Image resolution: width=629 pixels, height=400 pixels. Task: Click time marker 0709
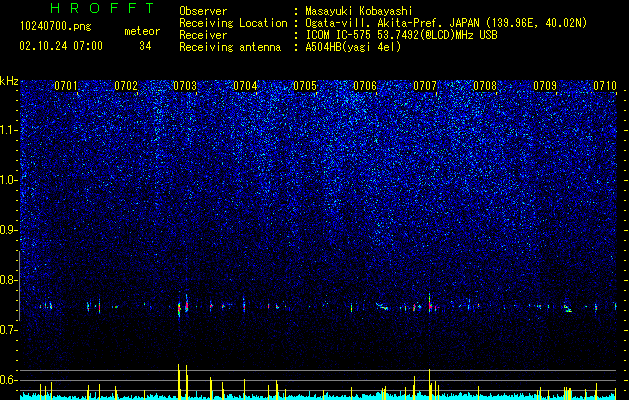[545, 86]
